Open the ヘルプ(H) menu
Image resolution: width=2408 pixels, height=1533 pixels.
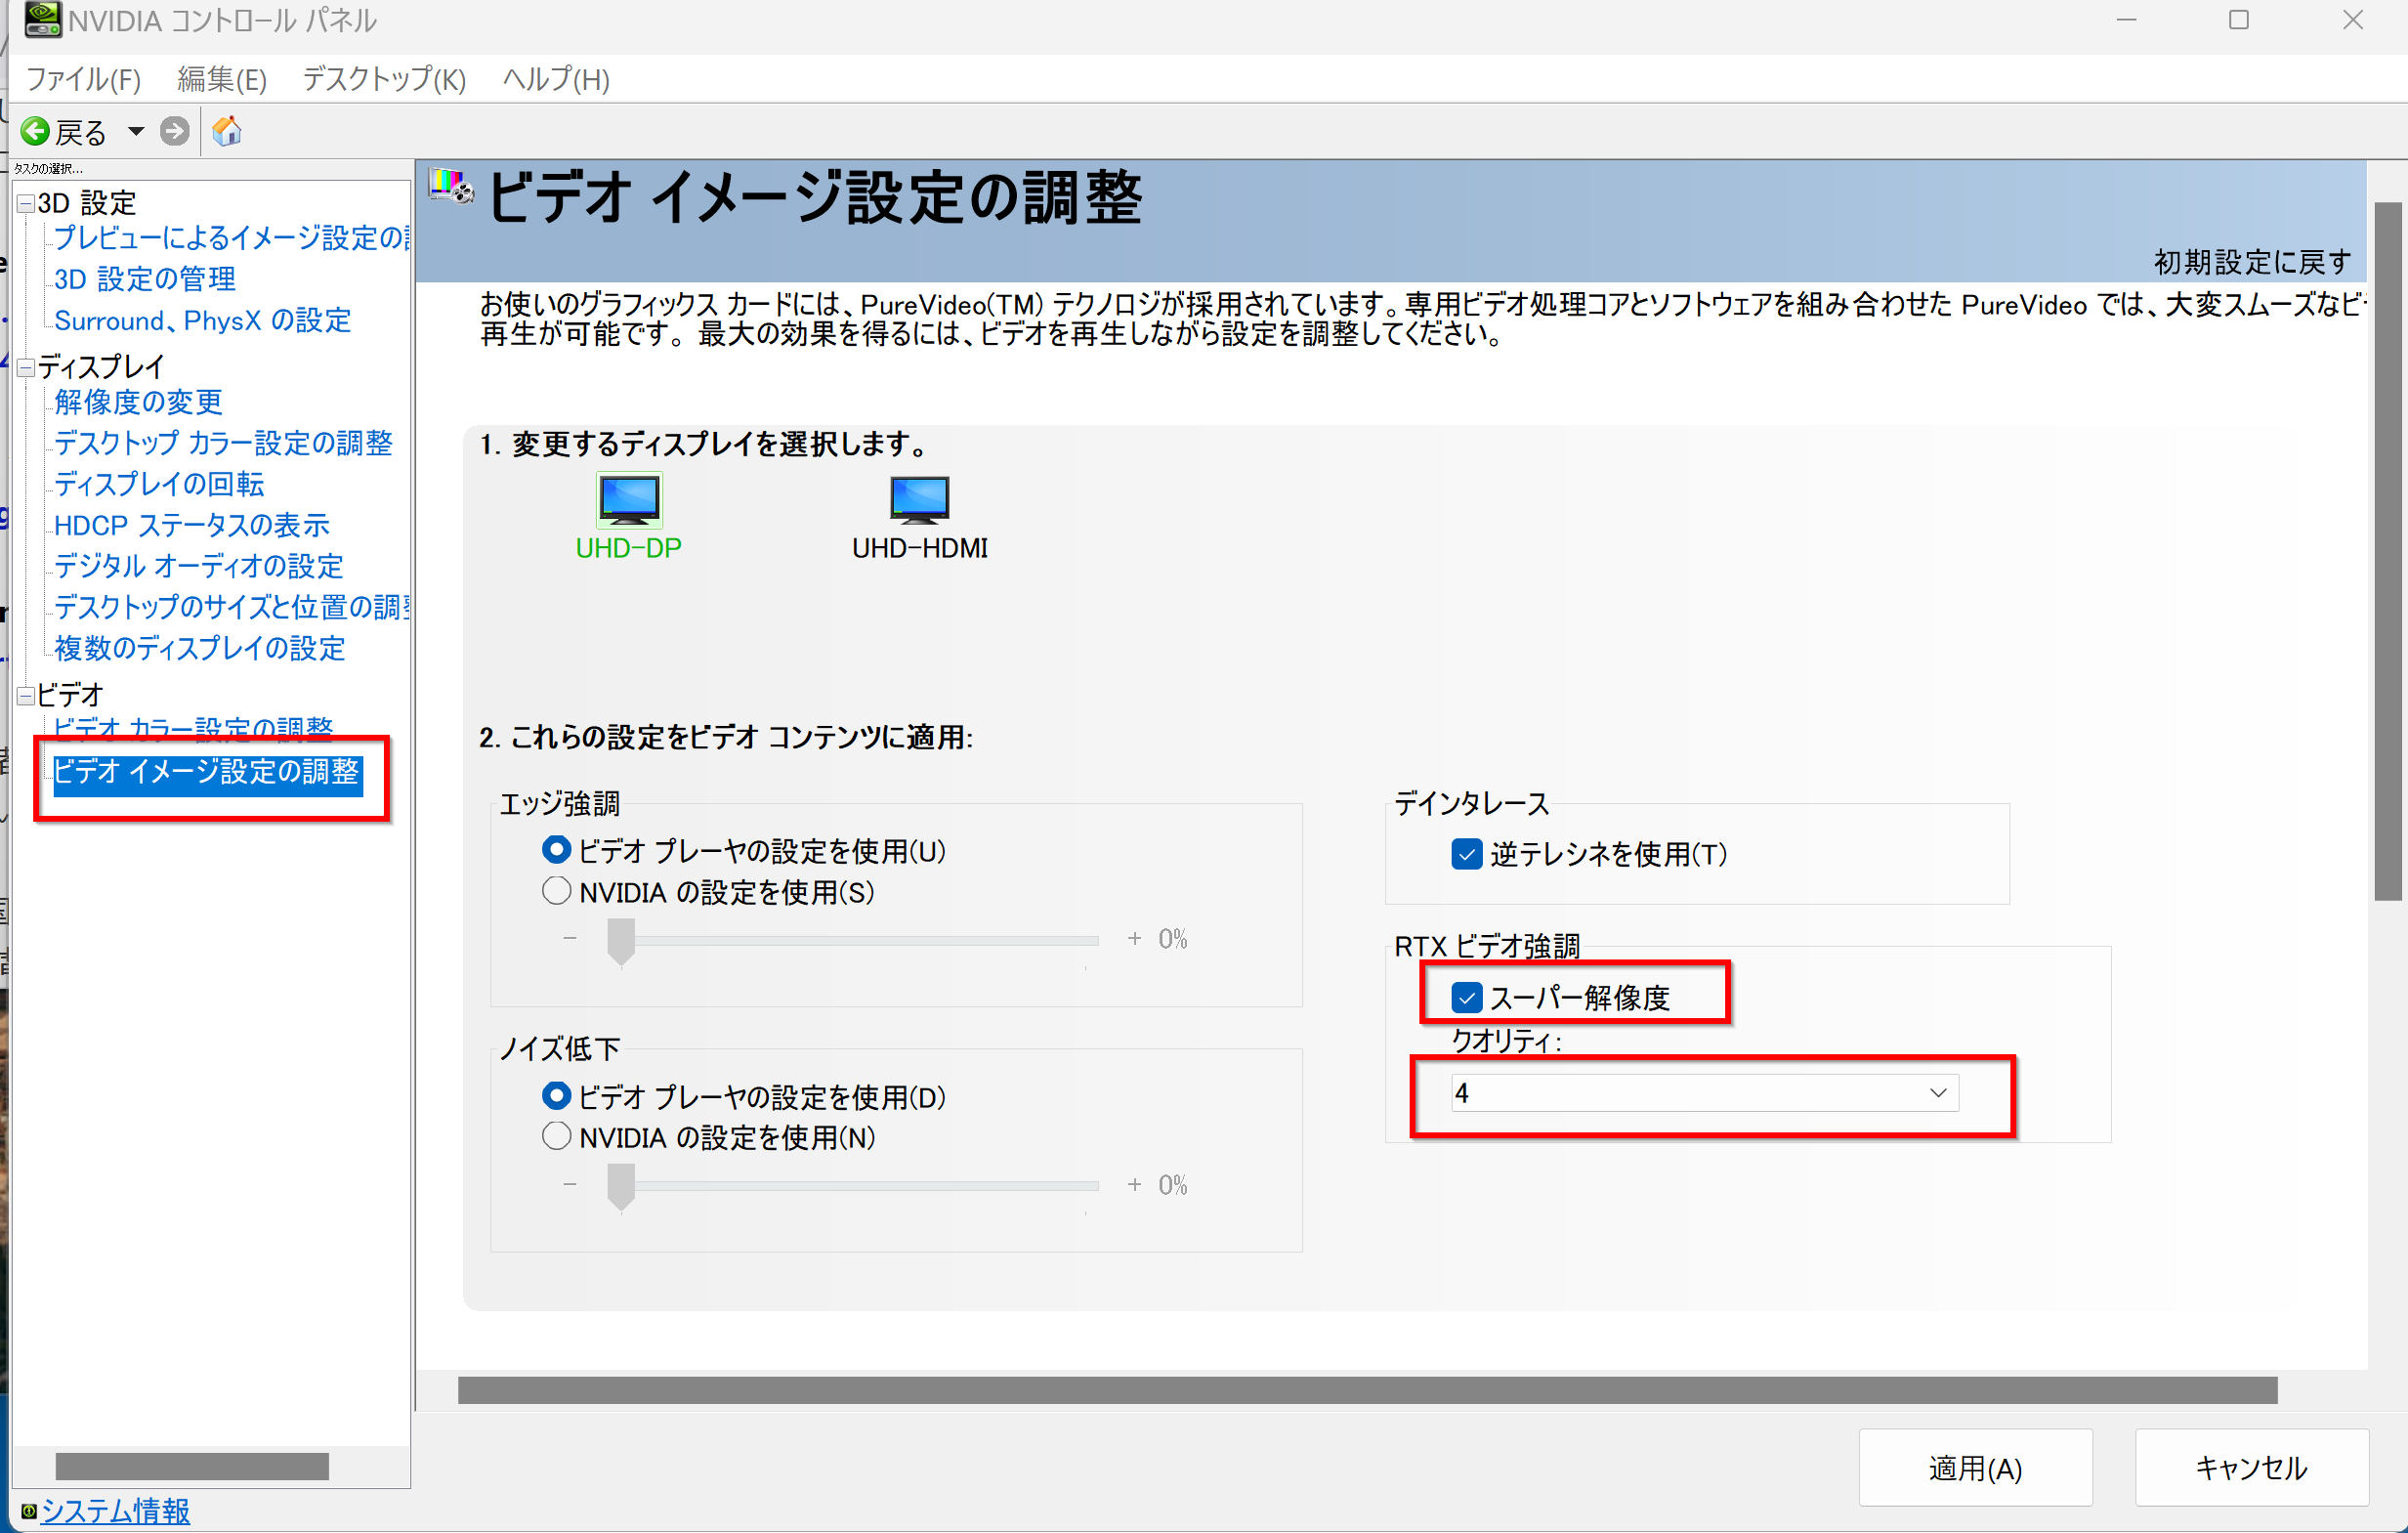point(556,79)
